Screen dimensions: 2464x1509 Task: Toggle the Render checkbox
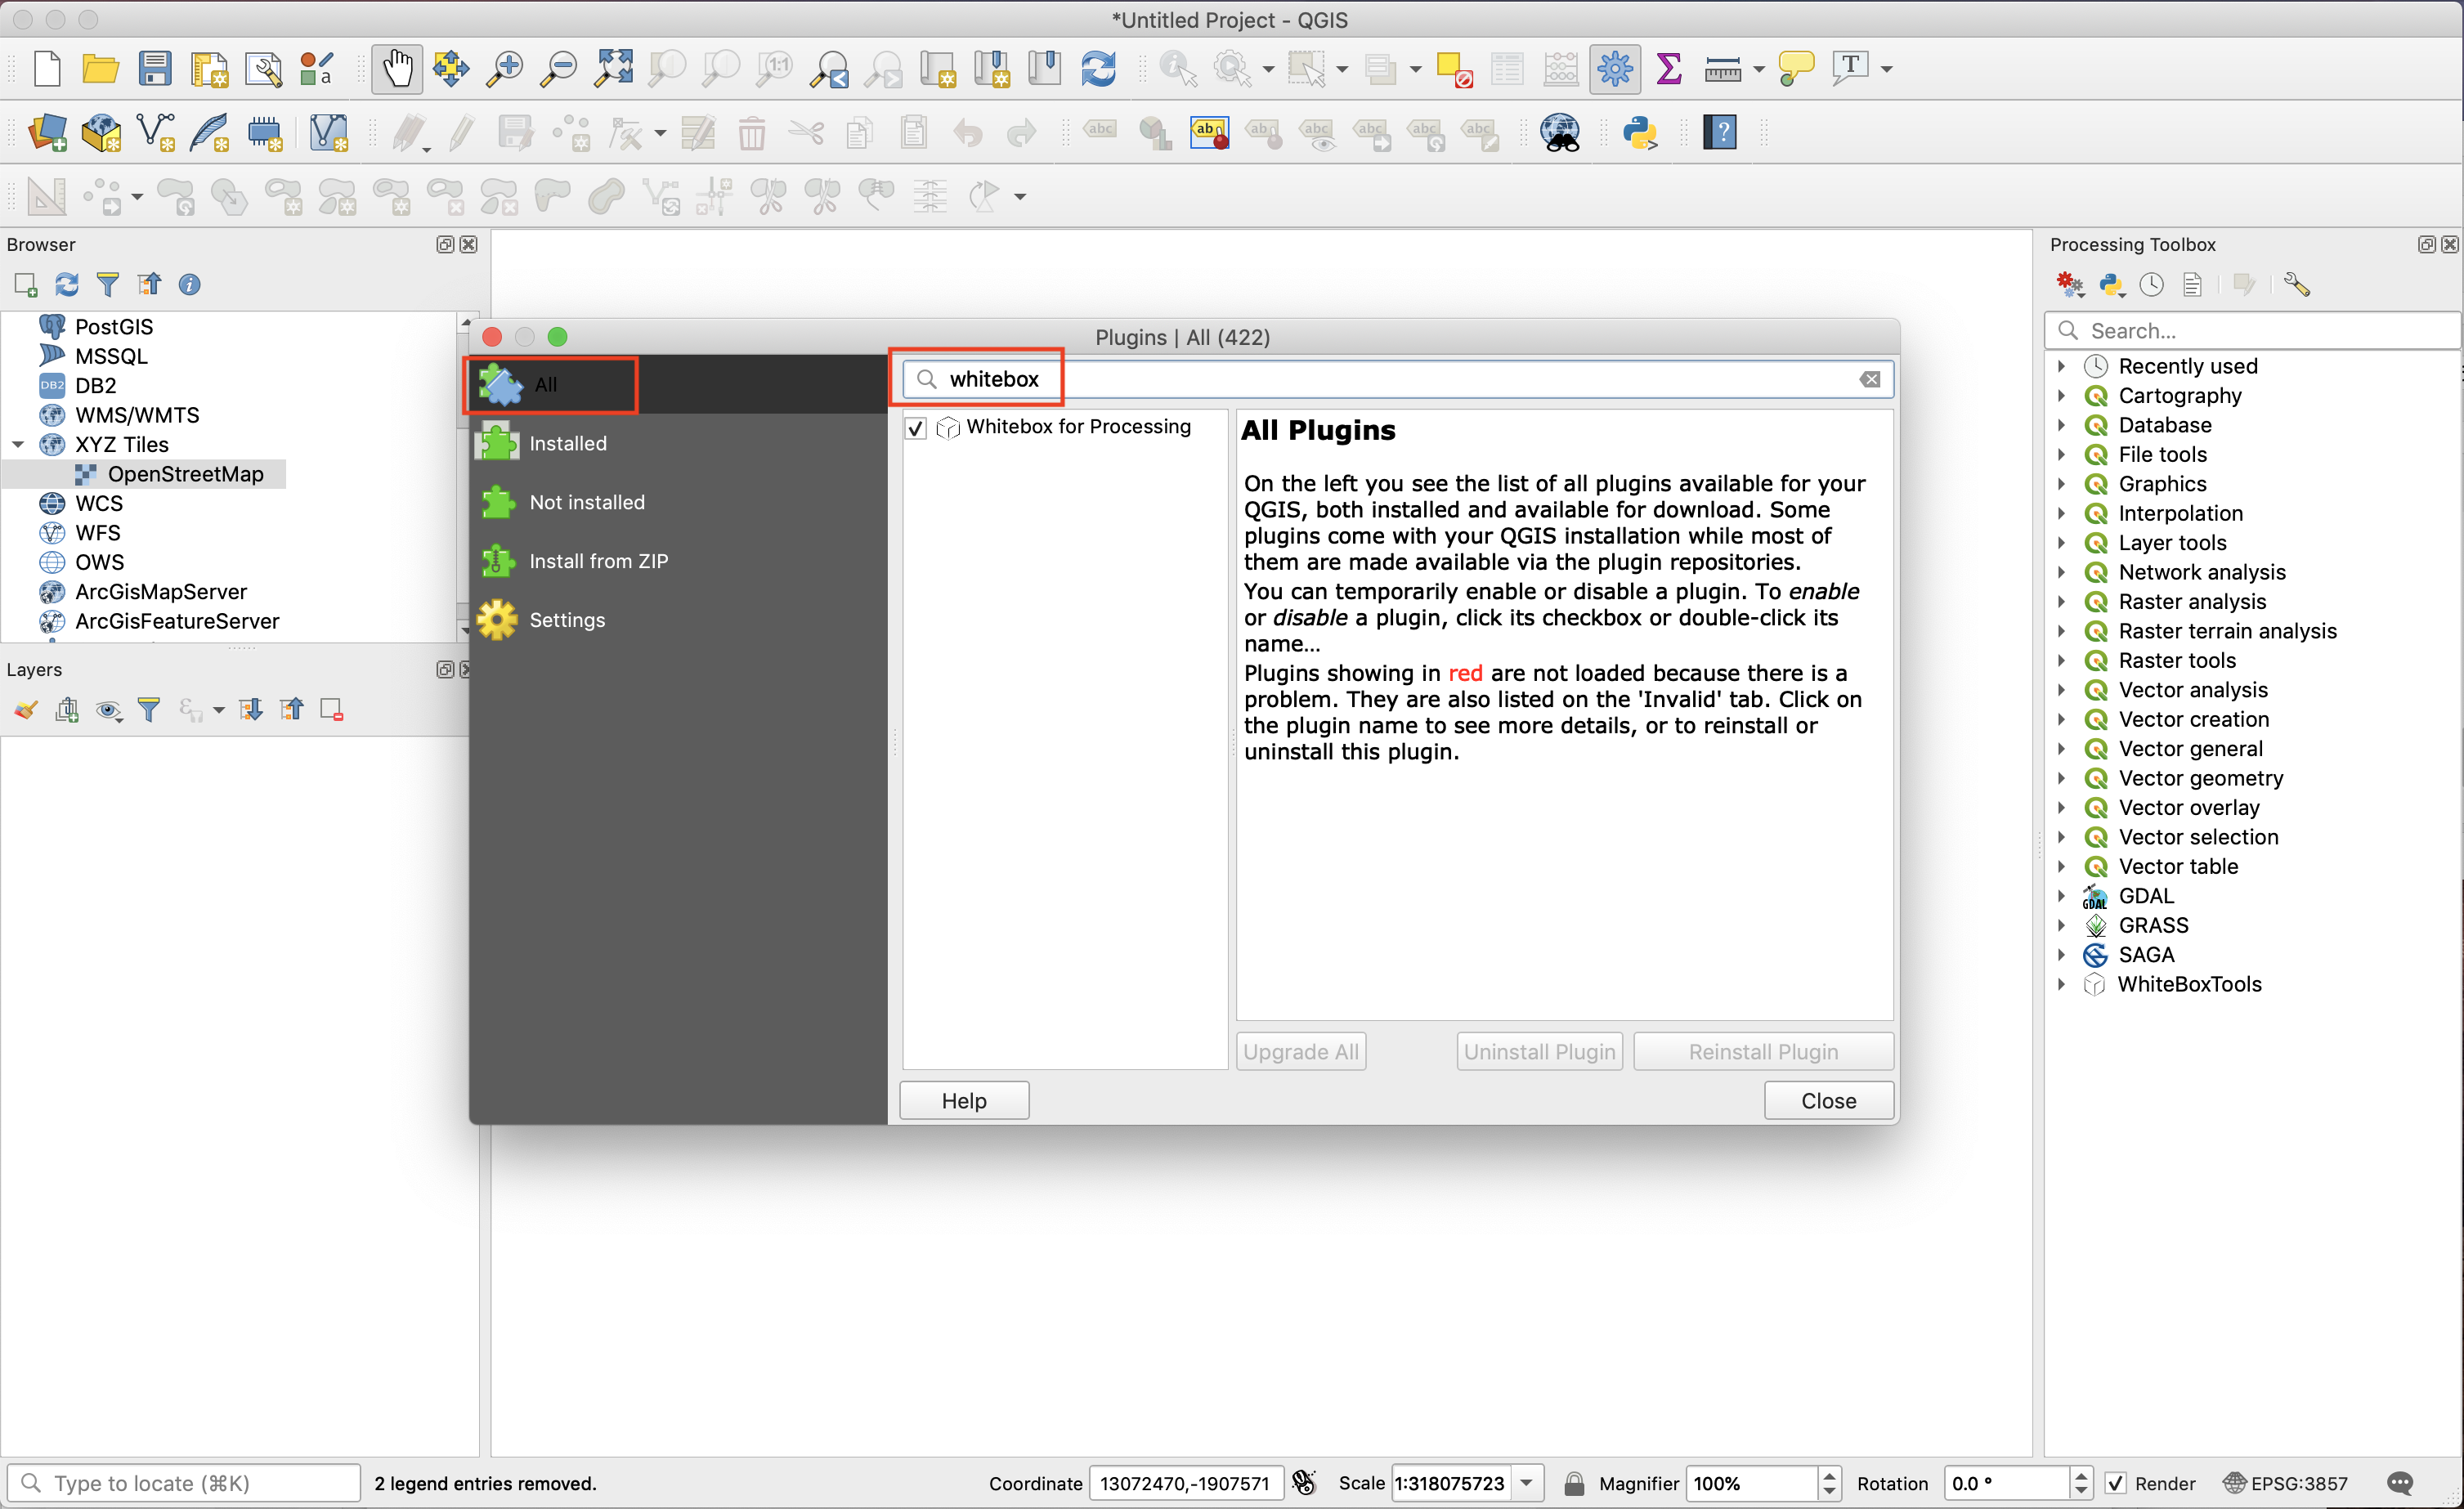[2116, 1483]
